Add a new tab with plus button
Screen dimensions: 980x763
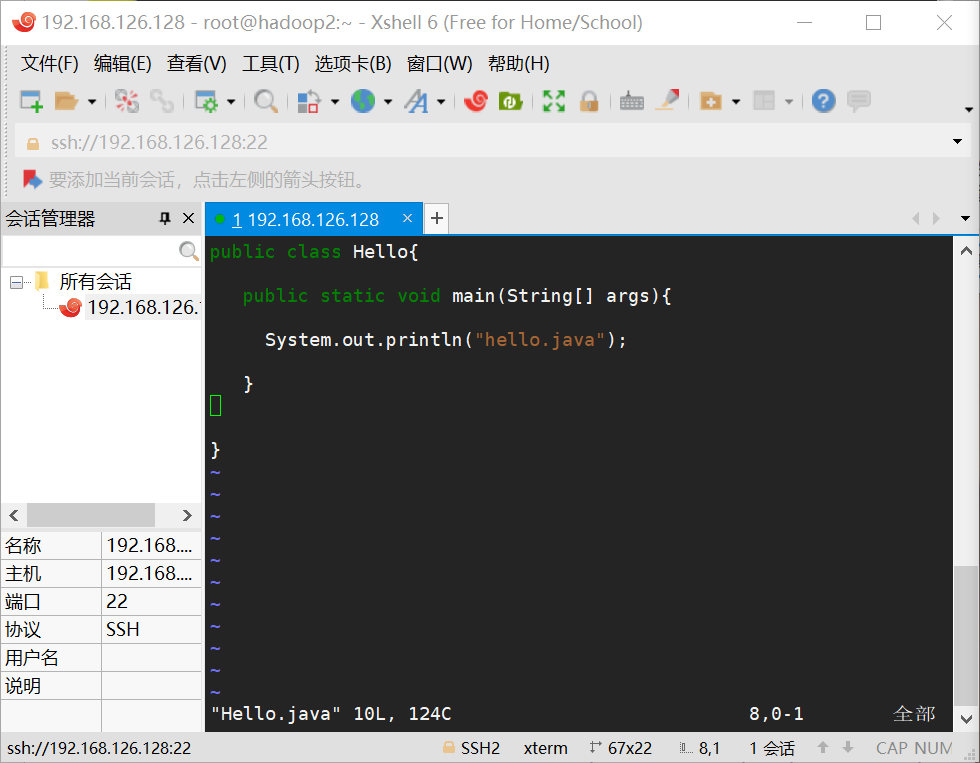point(437,218)
